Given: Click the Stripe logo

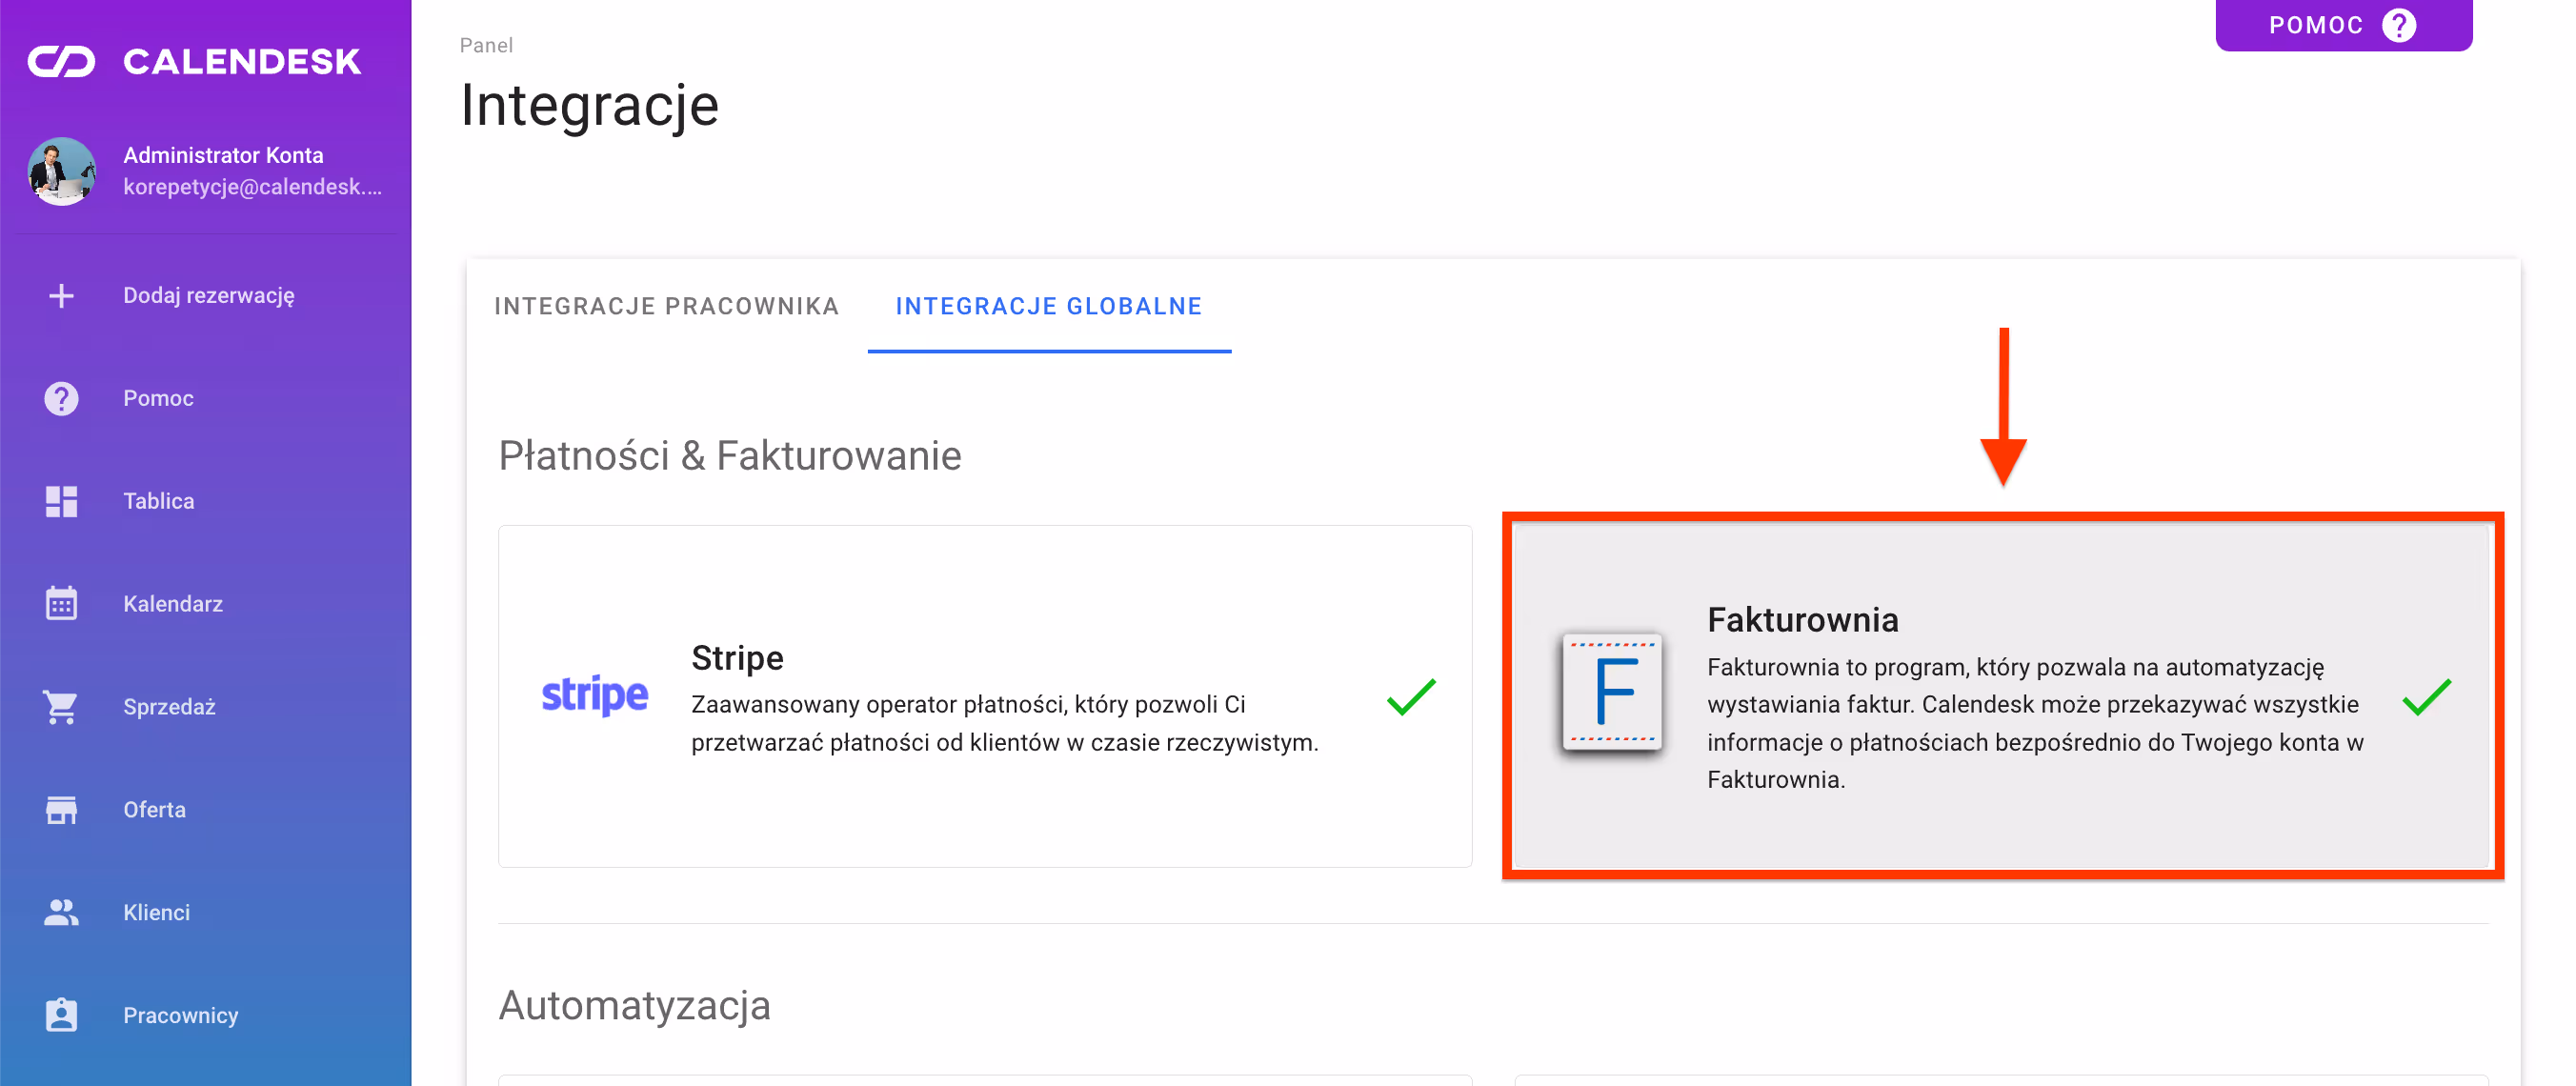Looking at the screenshot, I should point(596,694).
